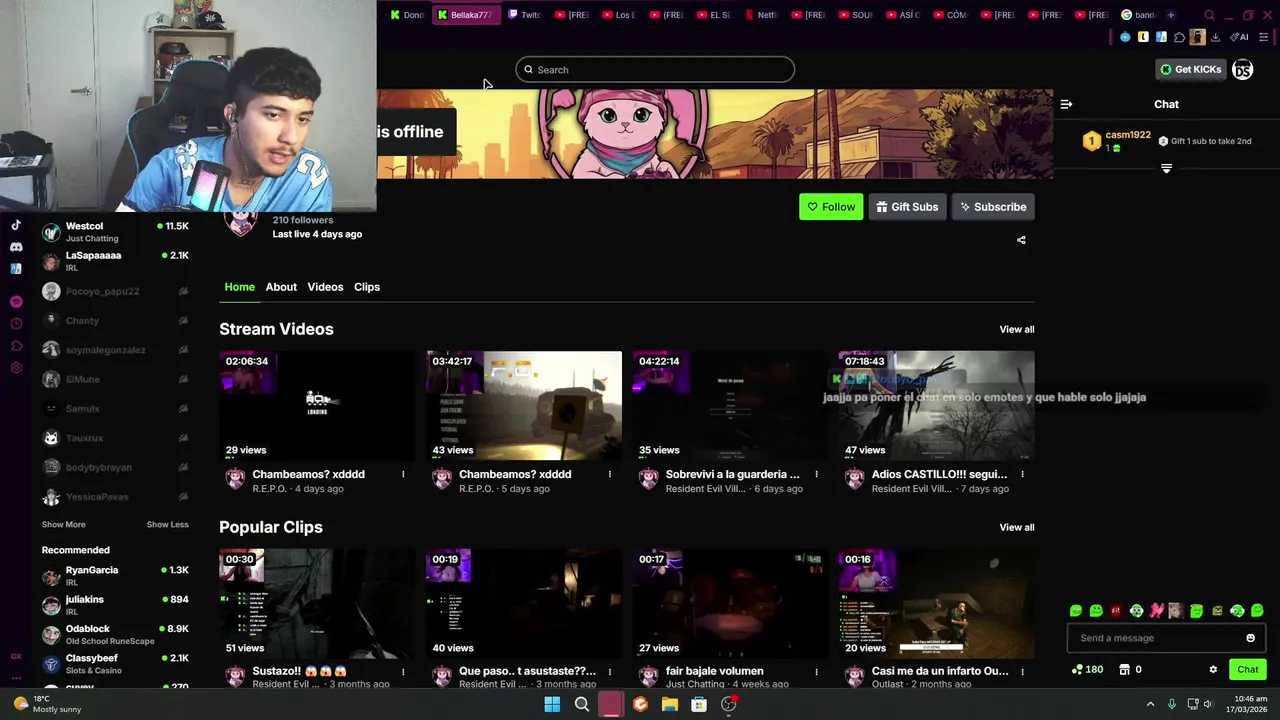This screenshot has height=720, width=1280.
Task: Open the browser history clock icon
Action: tap(16, 323)
